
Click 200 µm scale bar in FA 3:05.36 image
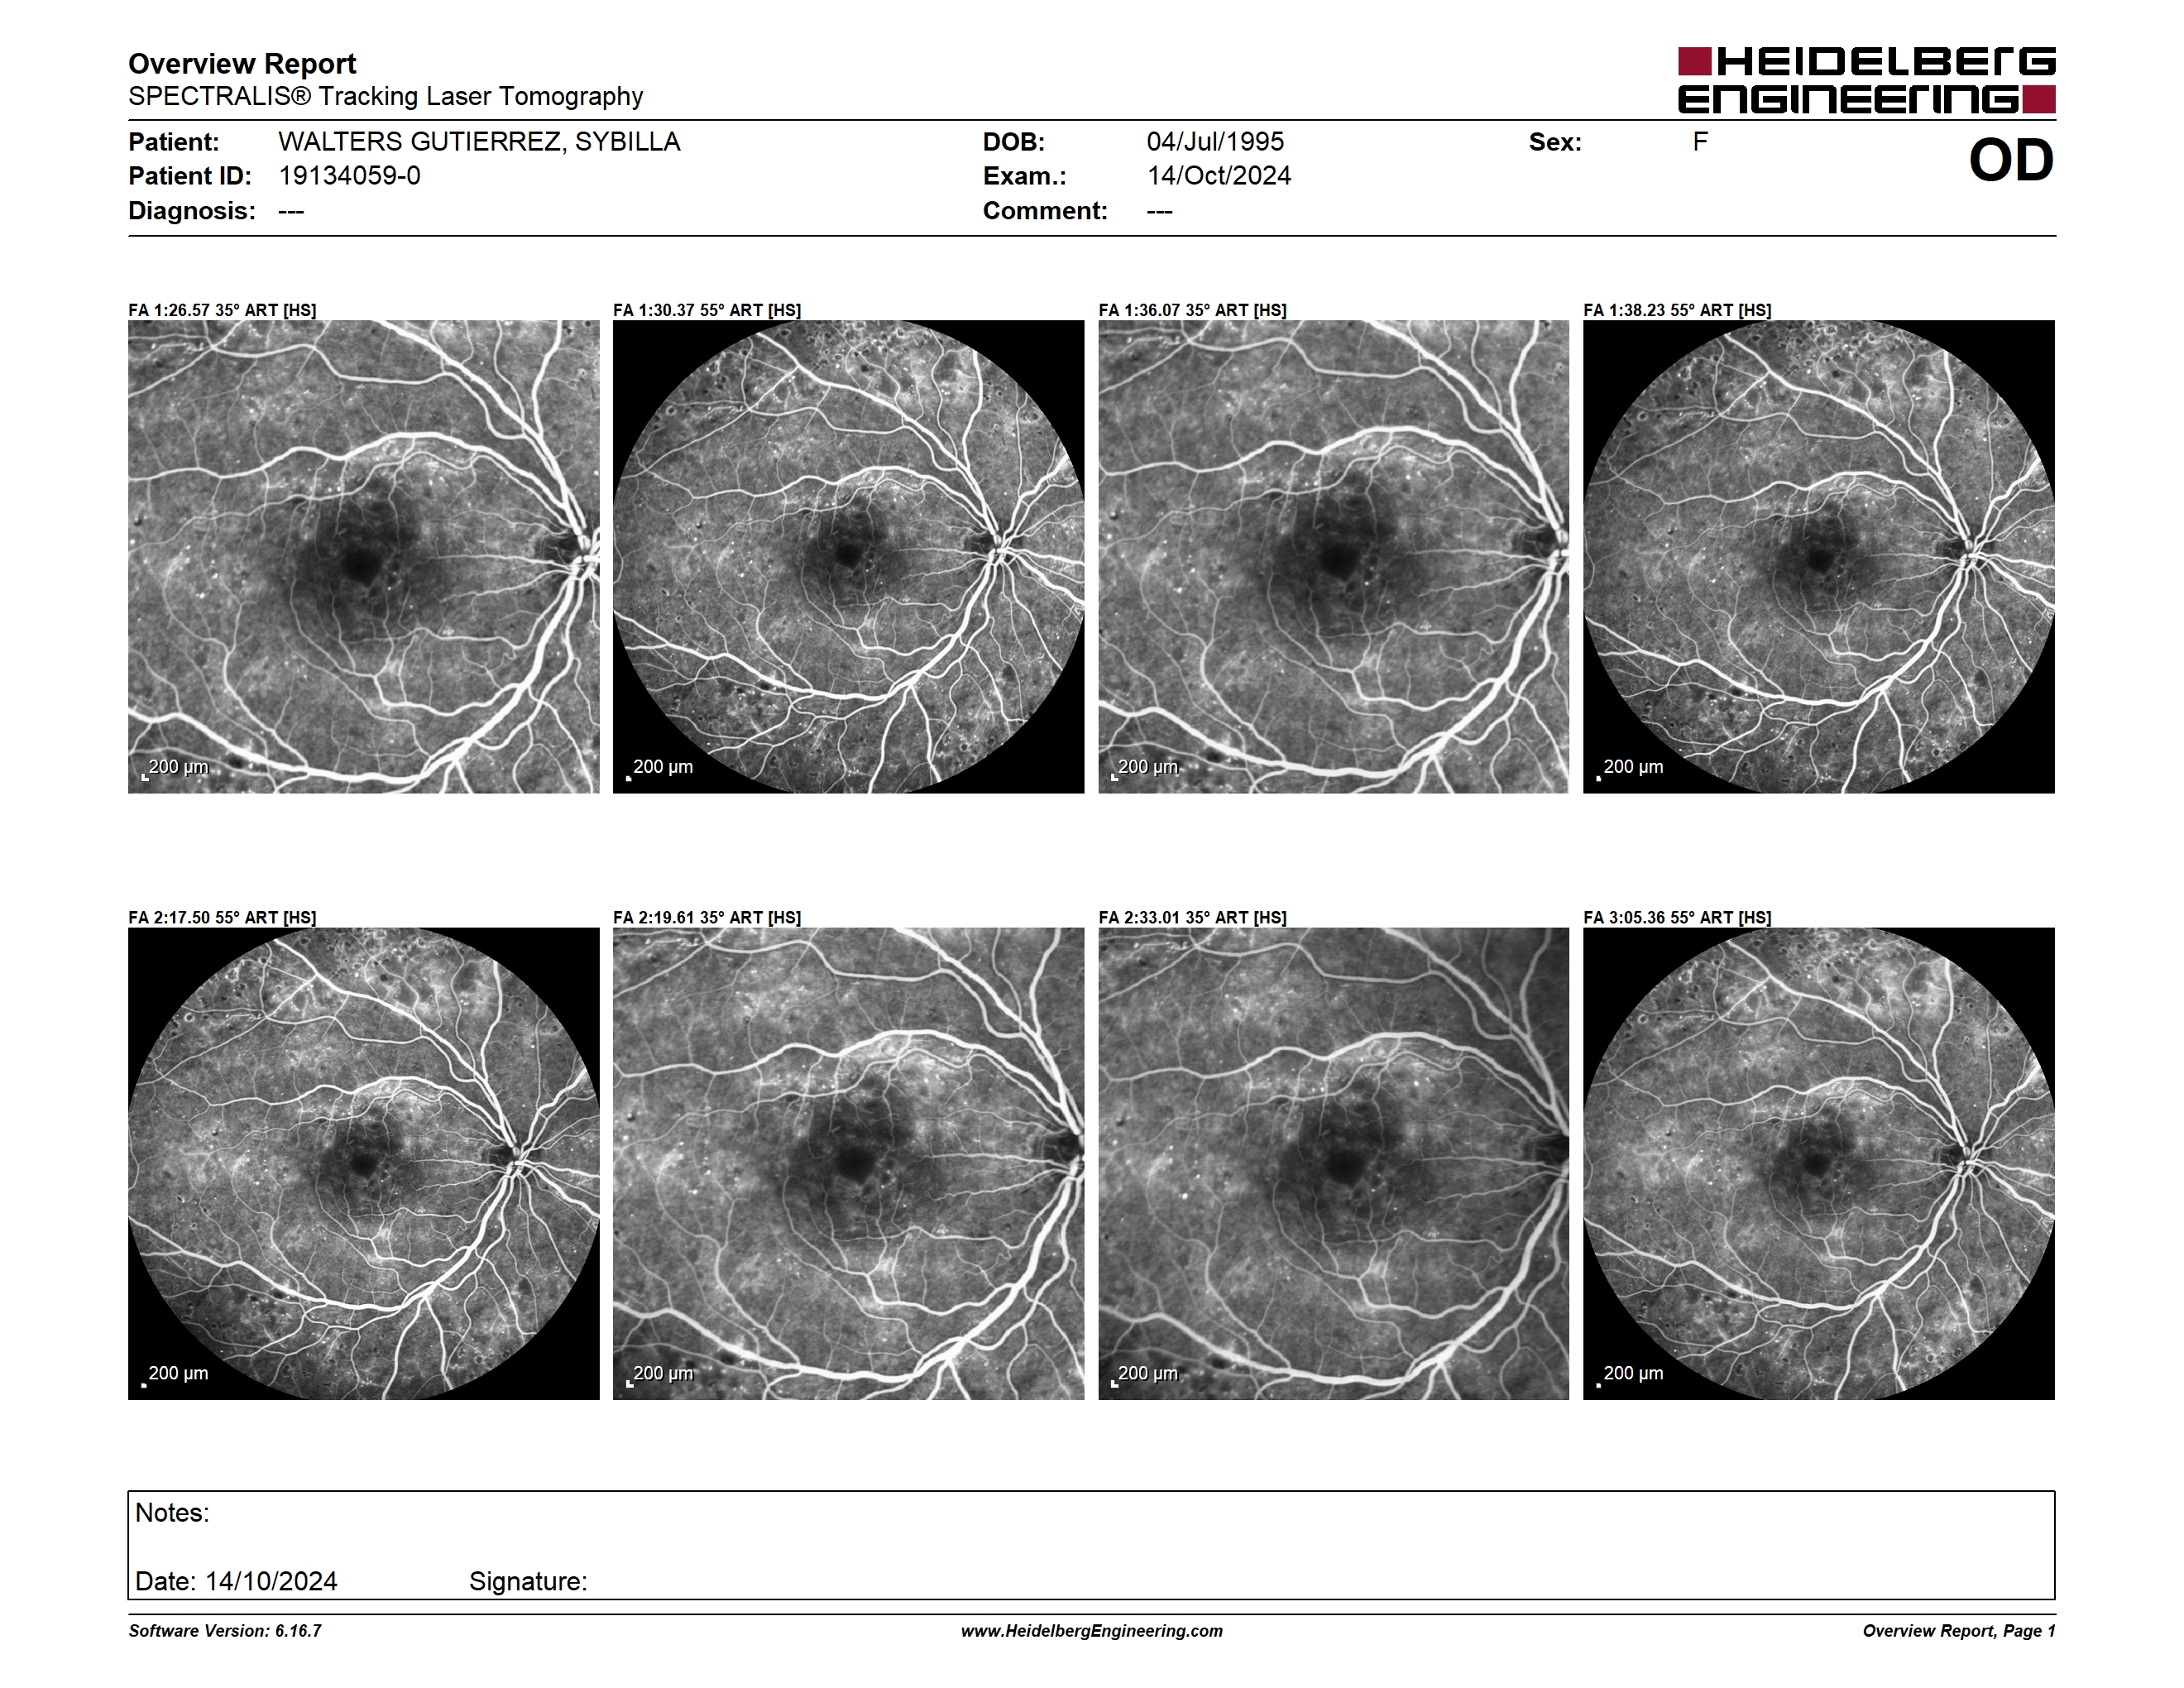coord(1630,1374)
